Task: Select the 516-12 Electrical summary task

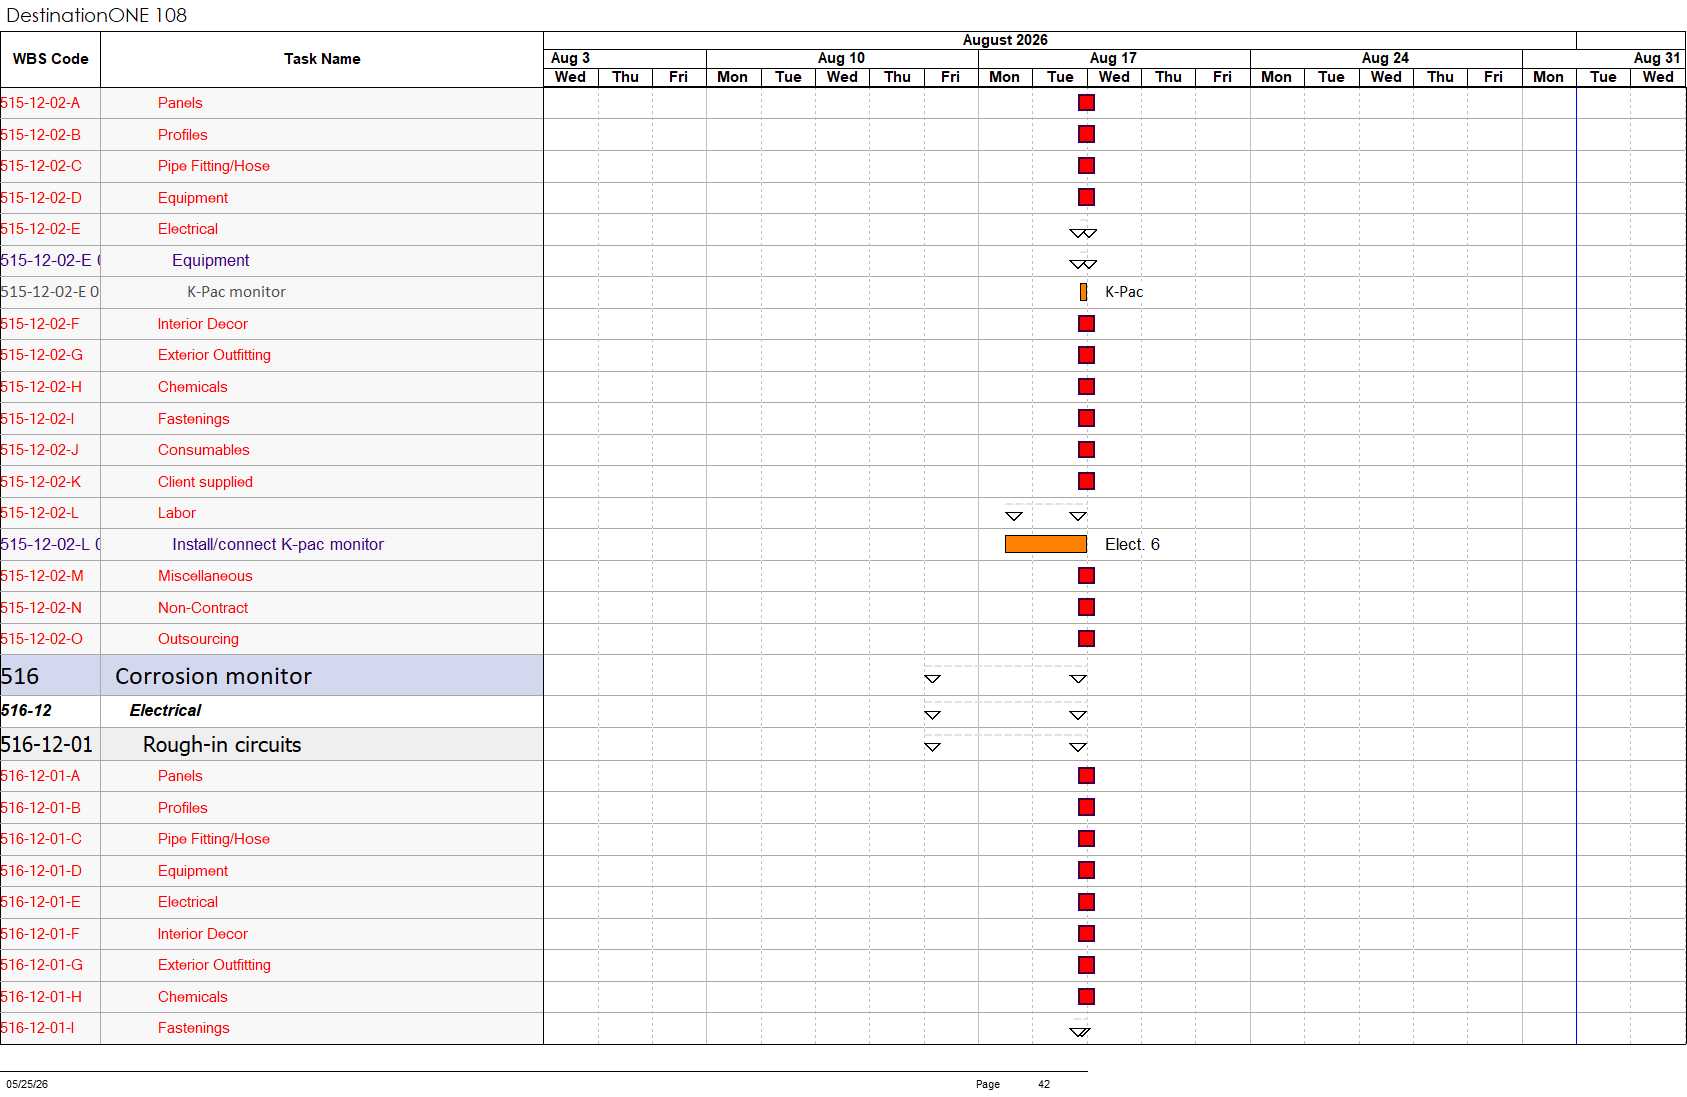Action: pyautogui.click(x=165, y=711)
